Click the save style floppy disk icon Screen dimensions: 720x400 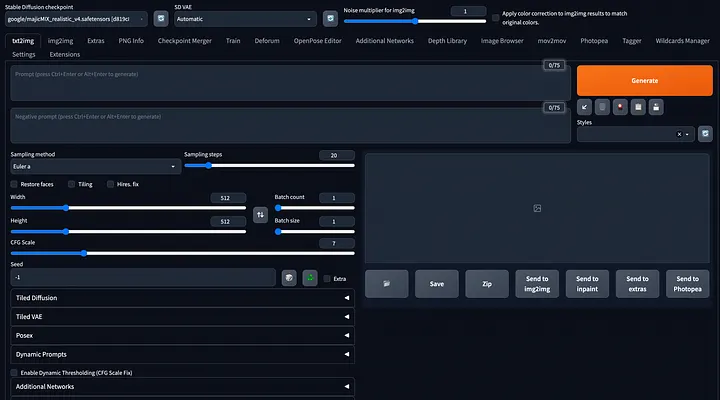coord(656,106)
